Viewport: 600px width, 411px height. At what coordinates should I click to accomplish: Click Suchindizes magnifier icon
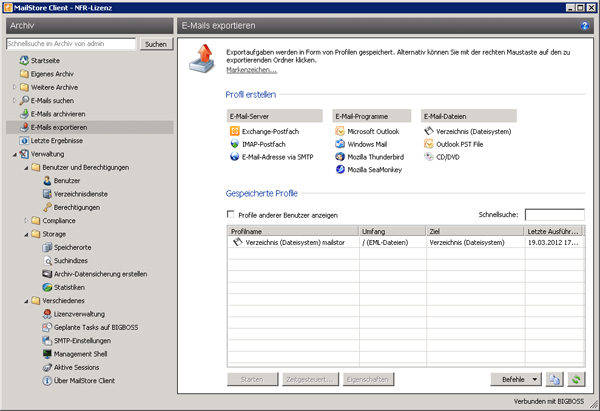[x=47, y=261]
